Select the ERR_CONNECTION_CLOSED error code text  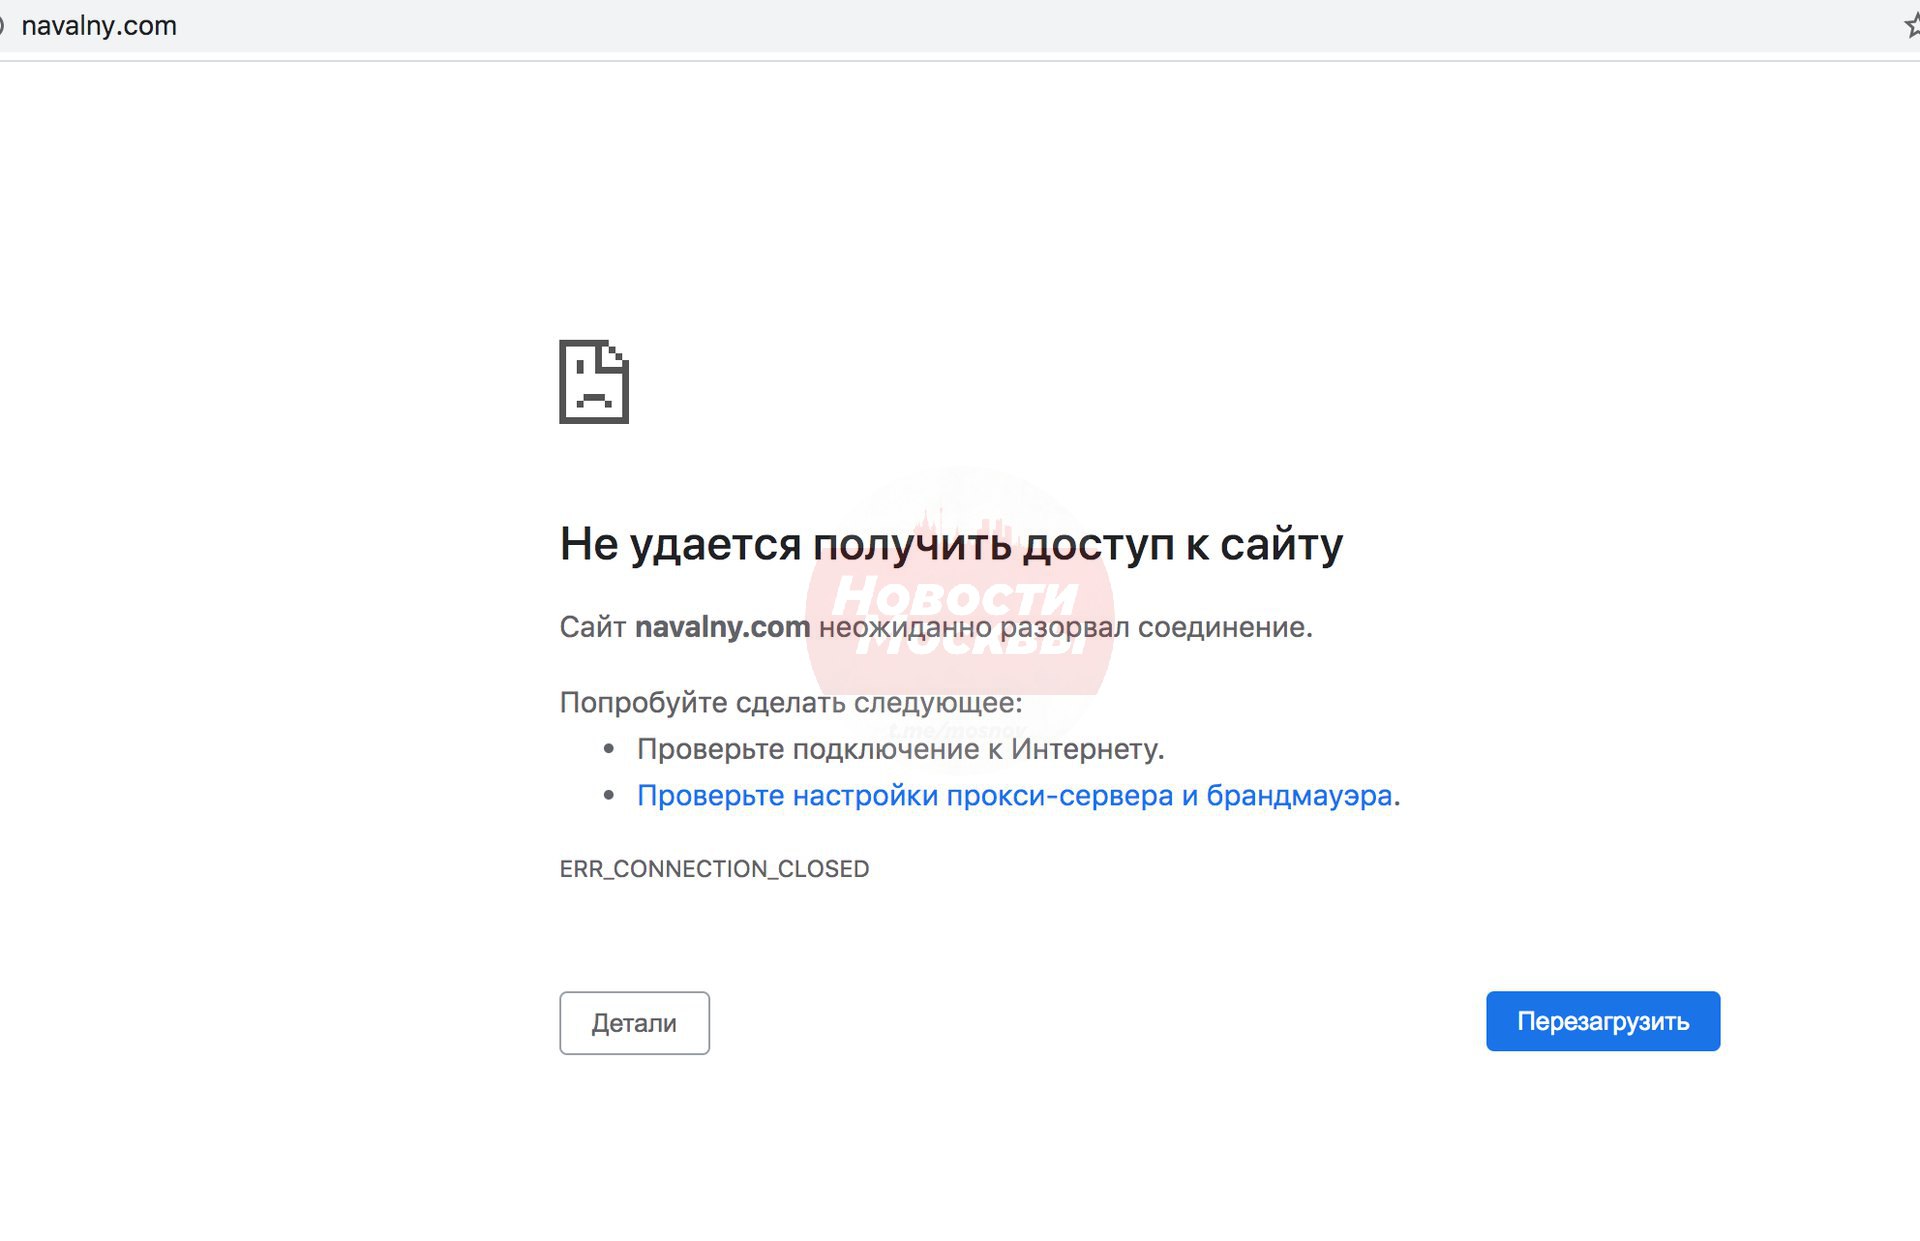(714, 869)
